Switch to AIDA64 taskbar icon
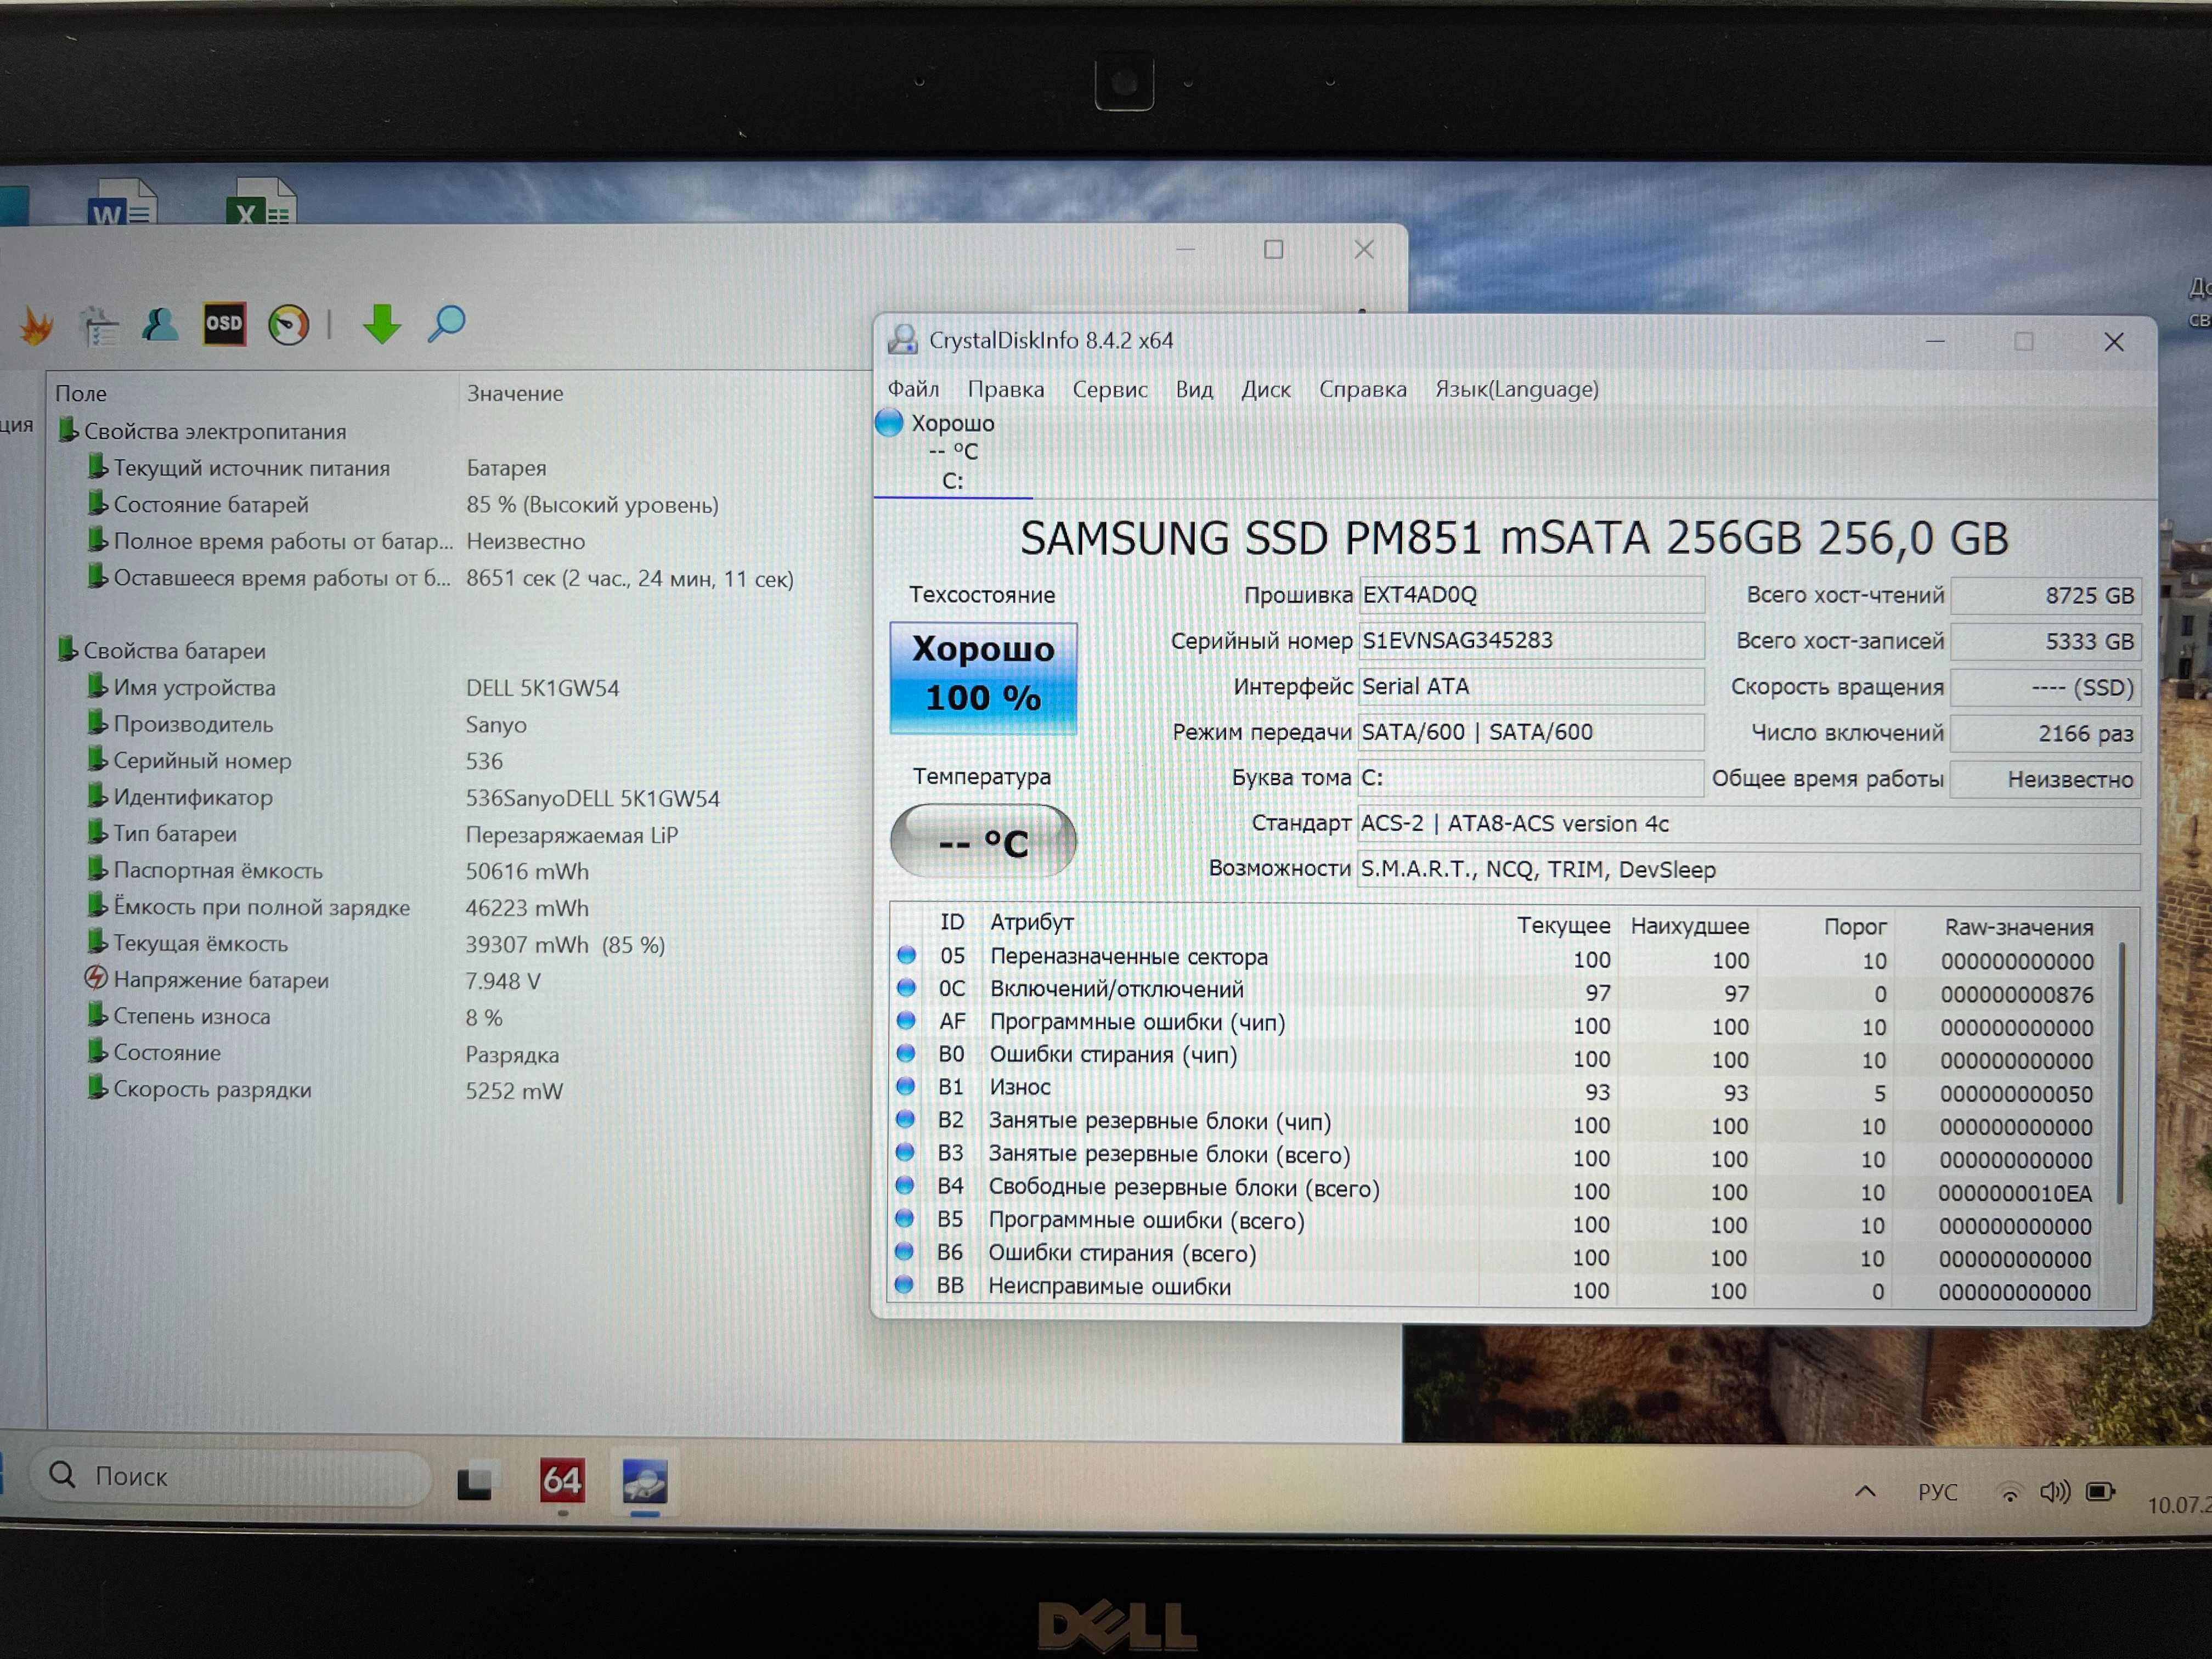 pyautogui.click(x=561, y=1480)
